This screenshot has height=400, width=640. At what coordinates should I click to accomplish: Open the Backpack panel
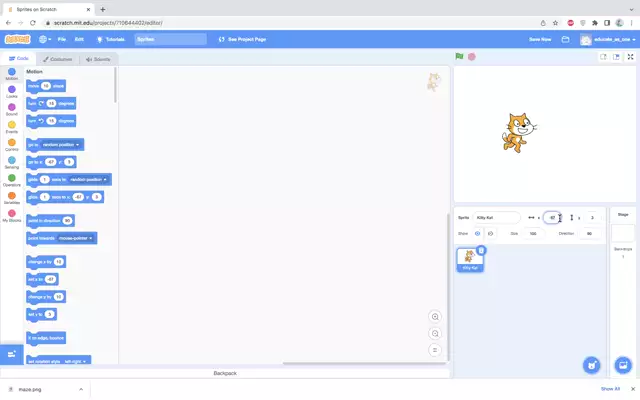tap(225, 373)
